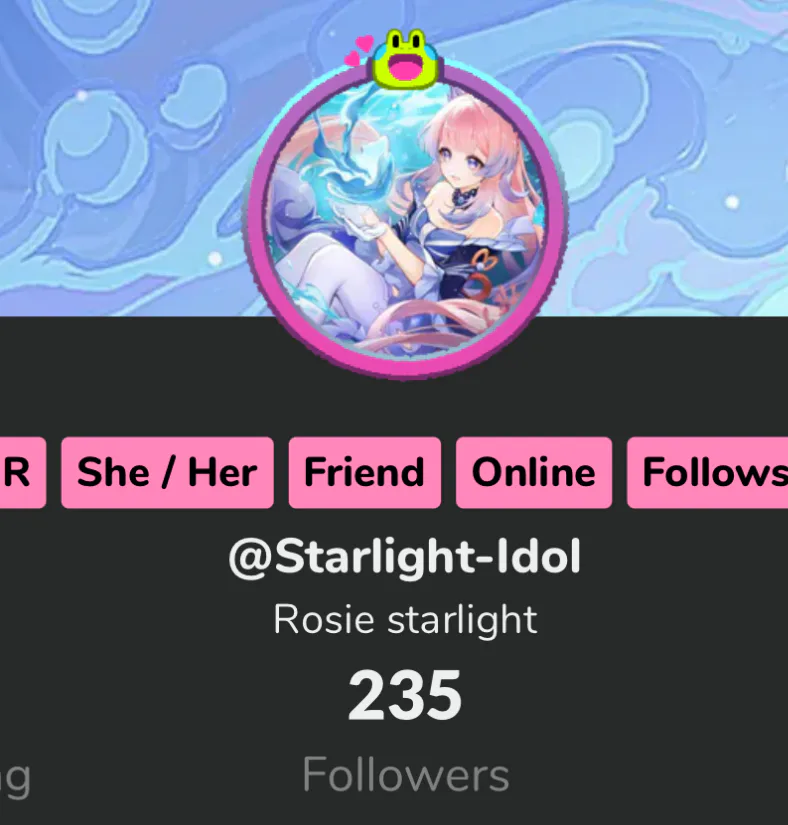Click the Rosie starlight display name
Screen dimensions: 788x825
405,620
